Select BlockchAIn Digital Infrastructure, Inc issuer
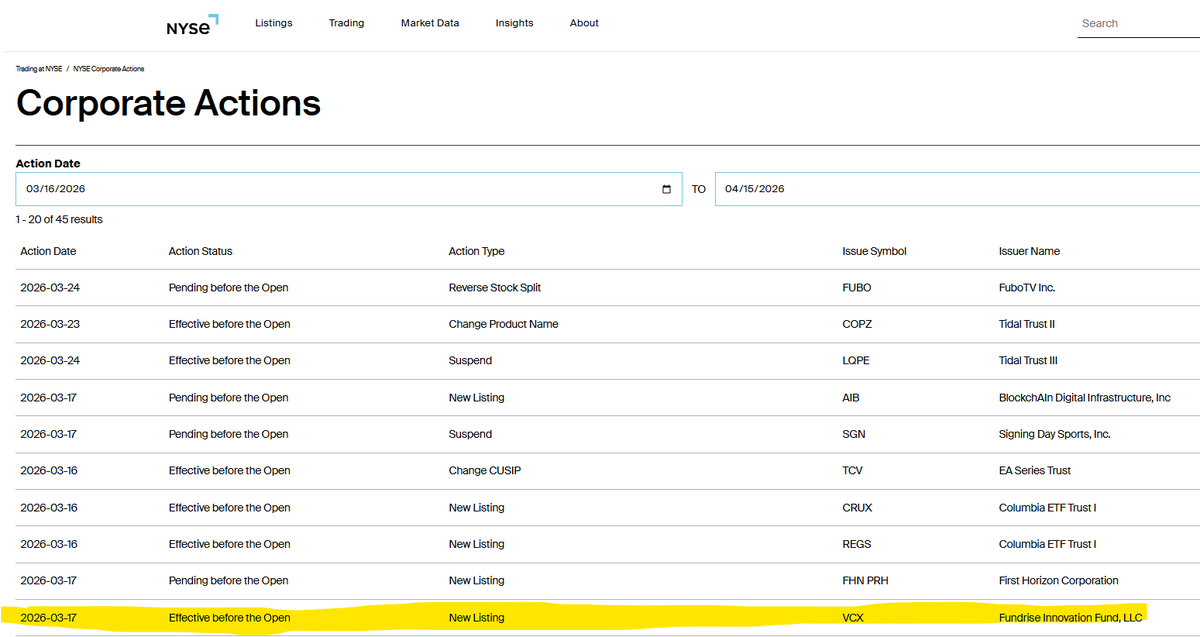1200x637 pixels. click(x=1084, y=398)
